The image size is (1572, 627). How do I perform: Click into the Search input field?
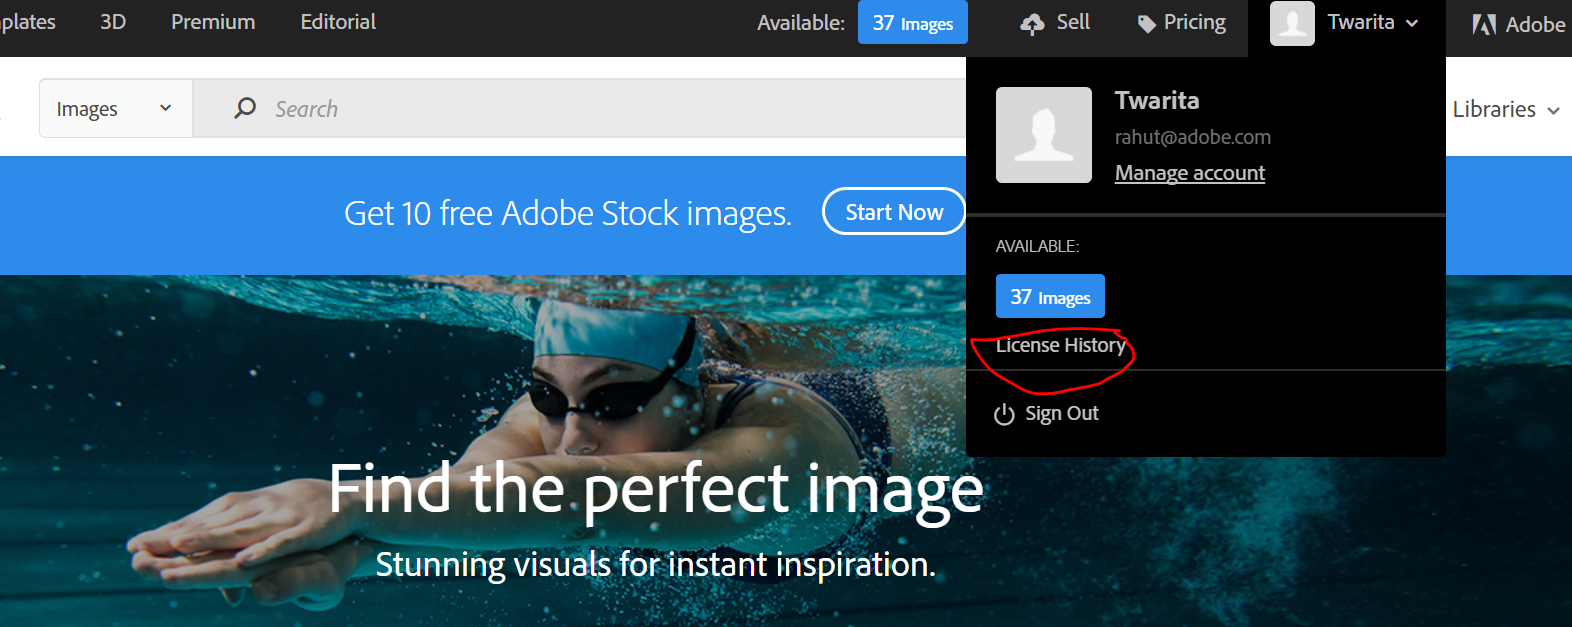click(x=600, y=108)
